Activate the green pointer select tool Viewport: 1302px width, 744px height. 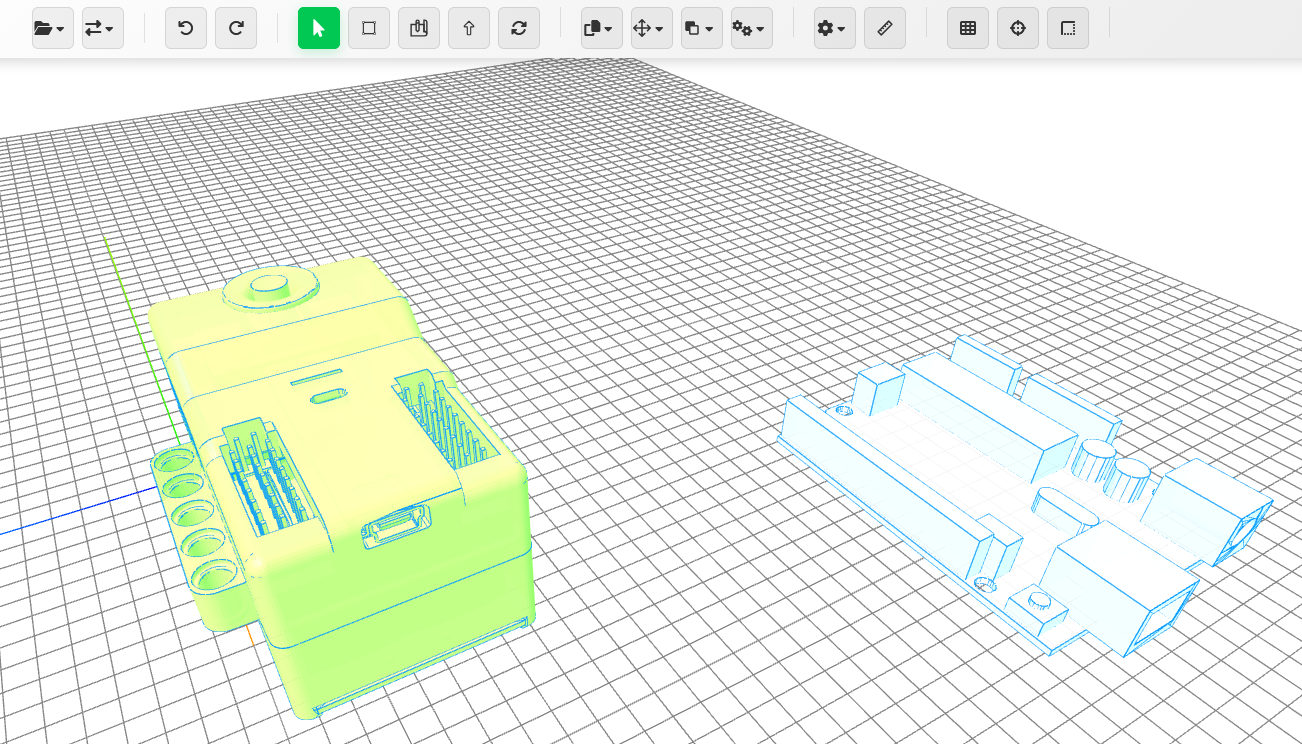[x=319, y=28]
